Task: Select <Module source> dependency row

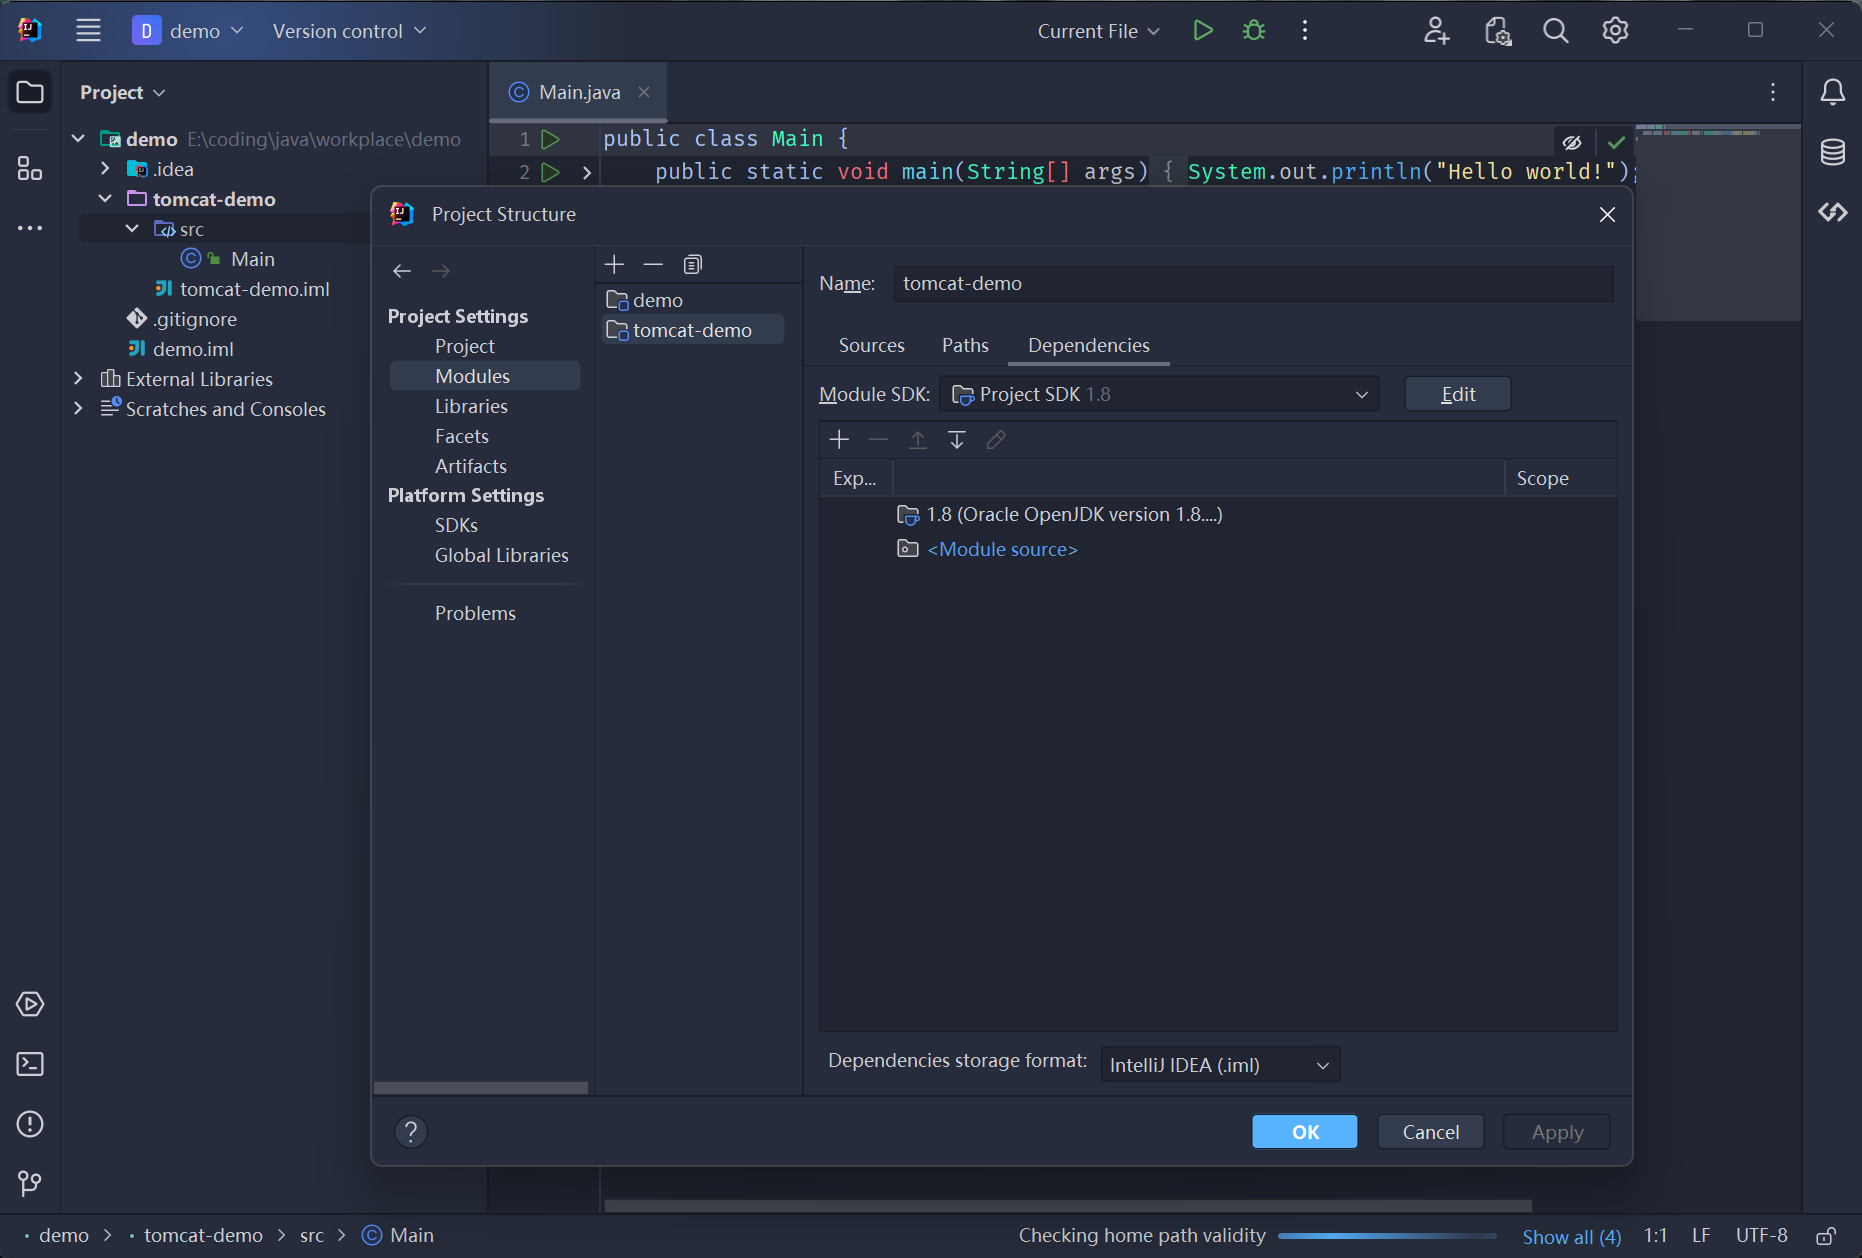Action: click(x=1218, y=549)
